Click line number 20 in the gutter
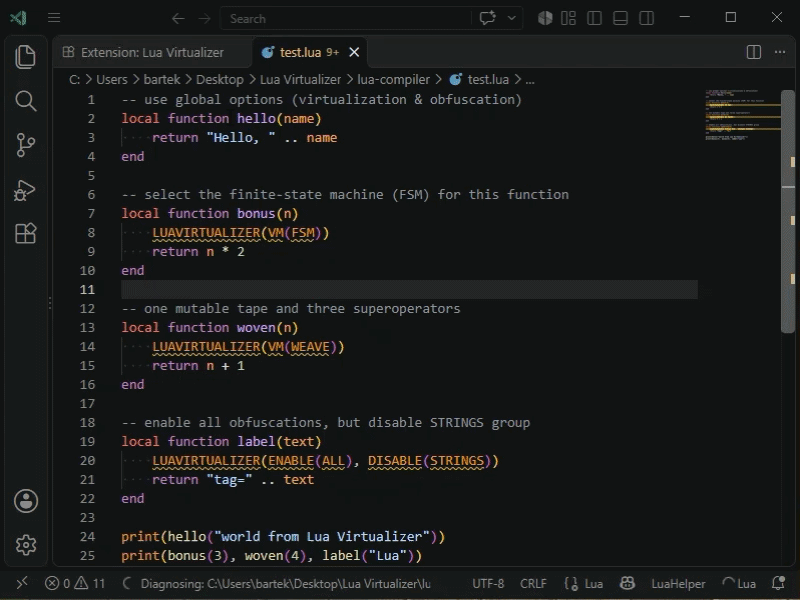 (x=87, y=461)
